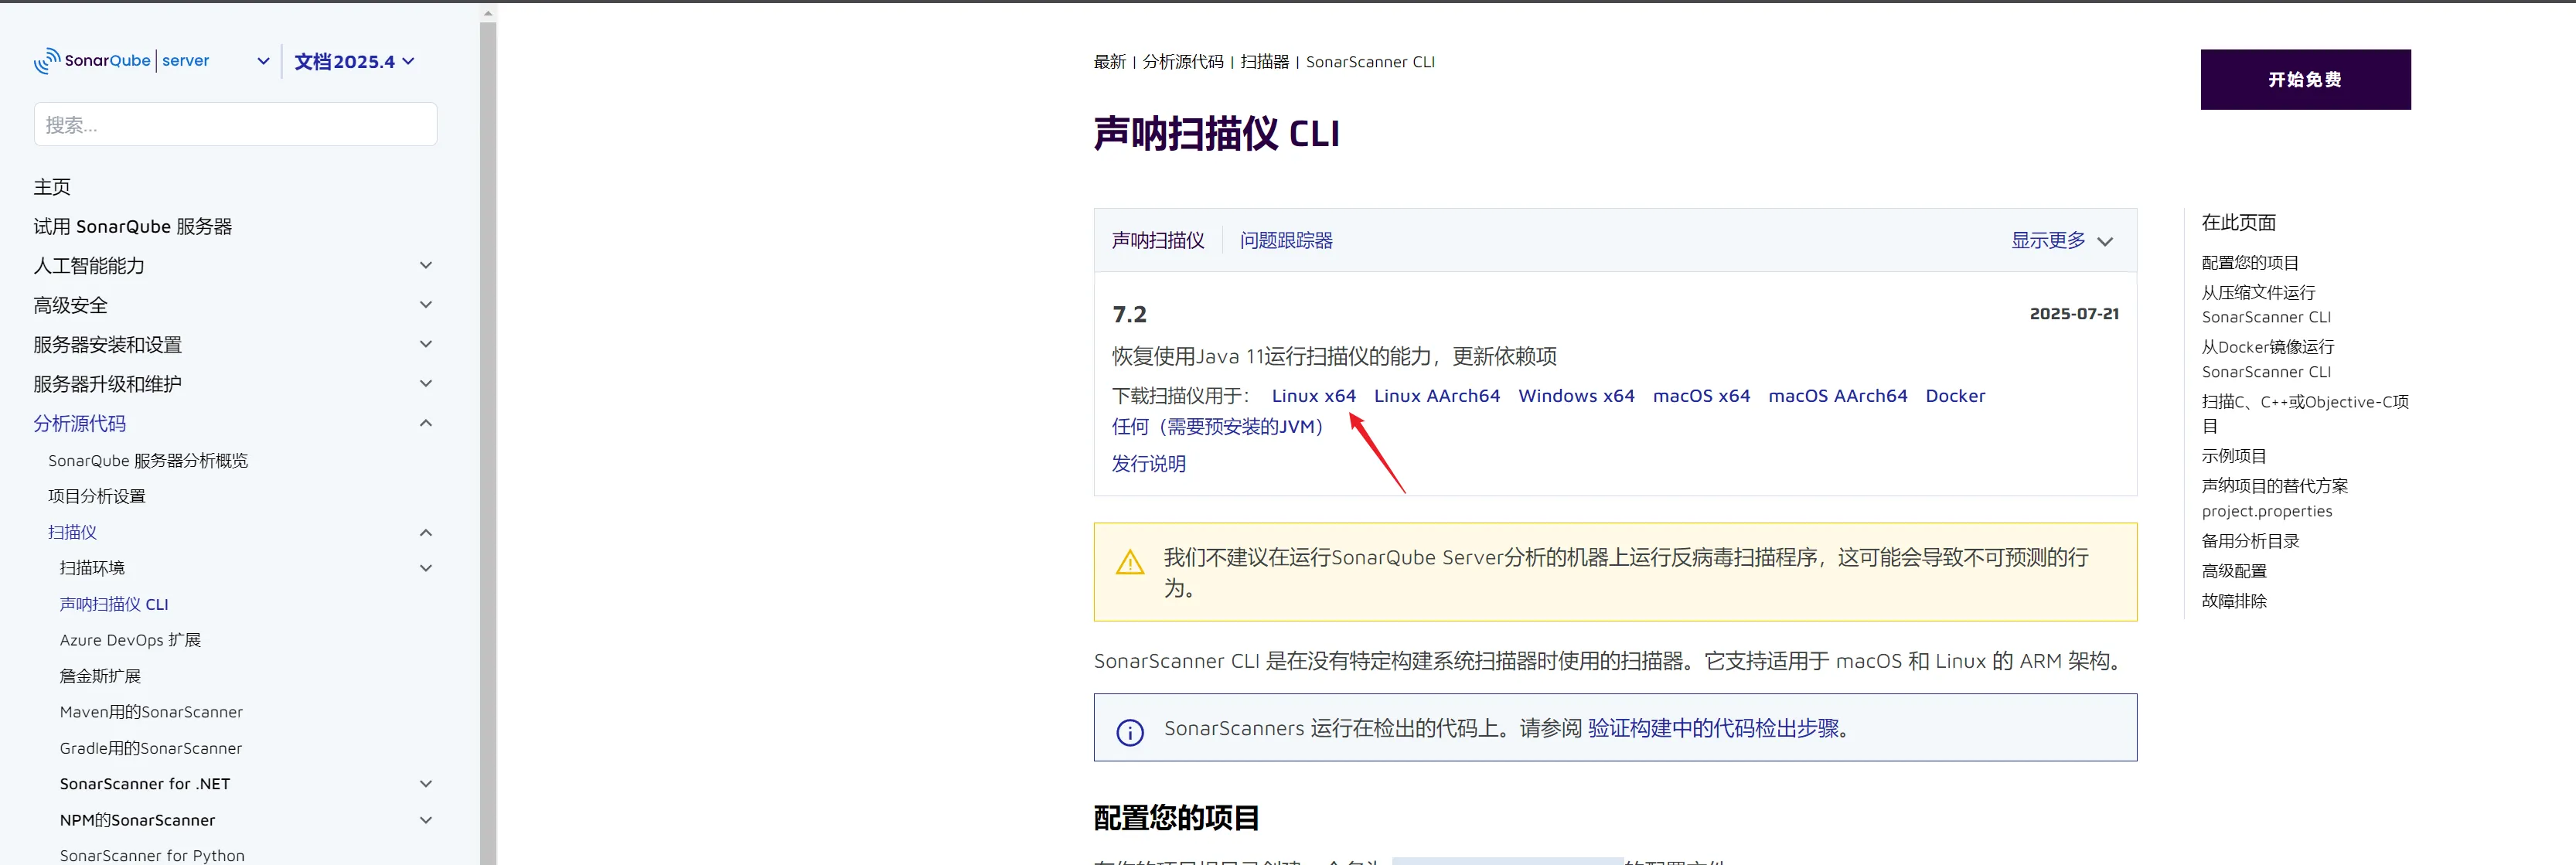Open the product switcher chevron next to SonarQube server
Screen dimensions: 2576x865
click(x=263, y=61)
